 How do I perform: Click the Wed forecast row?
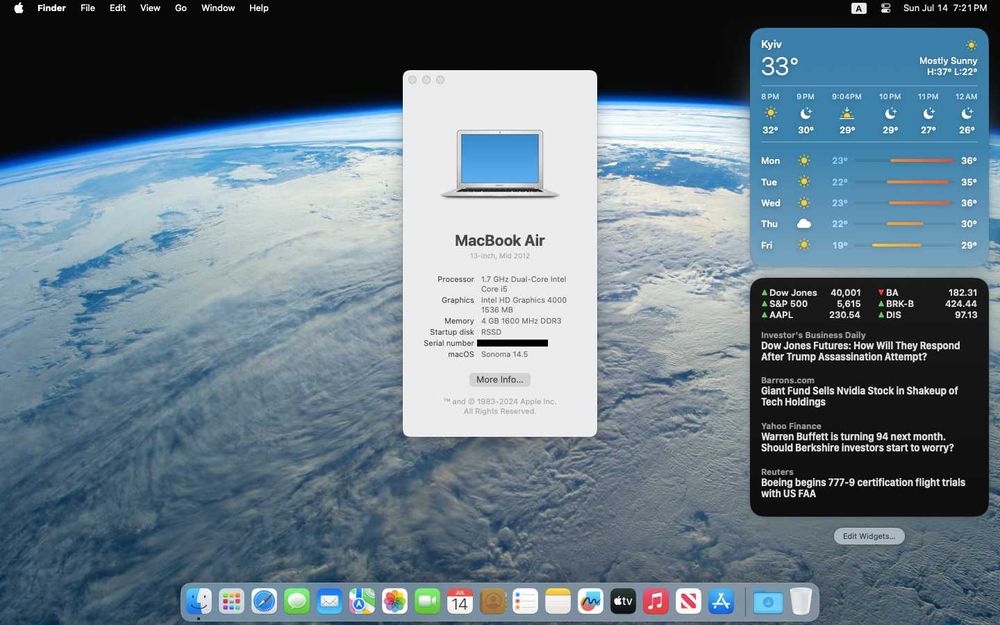click(x=869, y=203)
